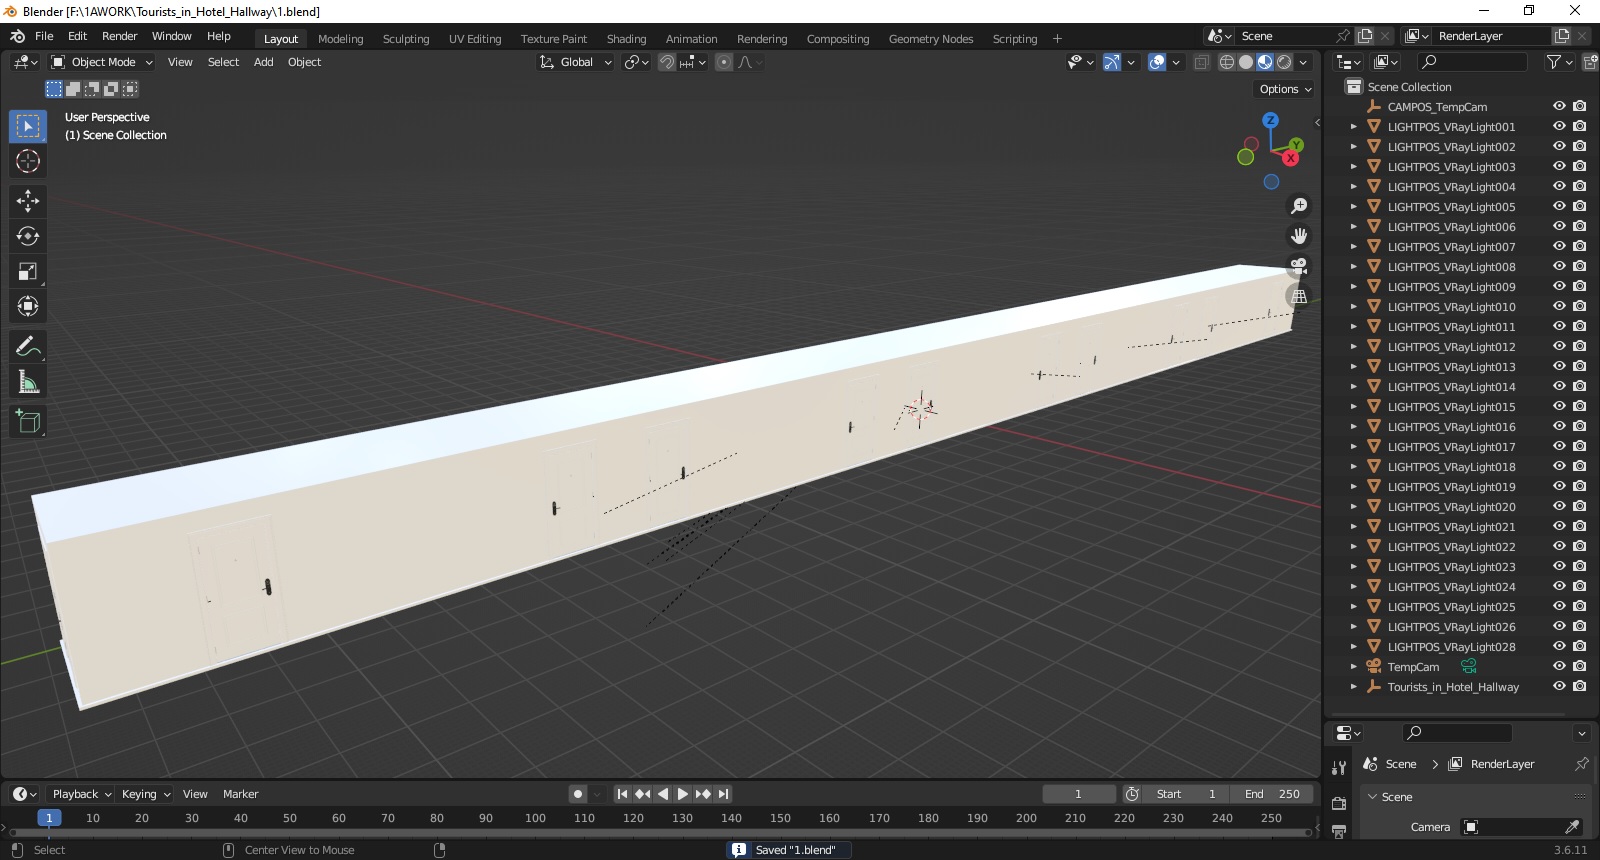Add a new workspace with plus button
Image resolution: width=1600 pixels, height=860 pixels.
click(x=1057, y=39)
